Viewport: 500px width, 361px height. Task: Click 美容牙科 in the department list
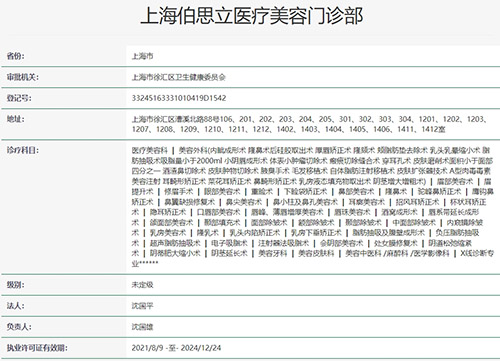tap(273, 253)
